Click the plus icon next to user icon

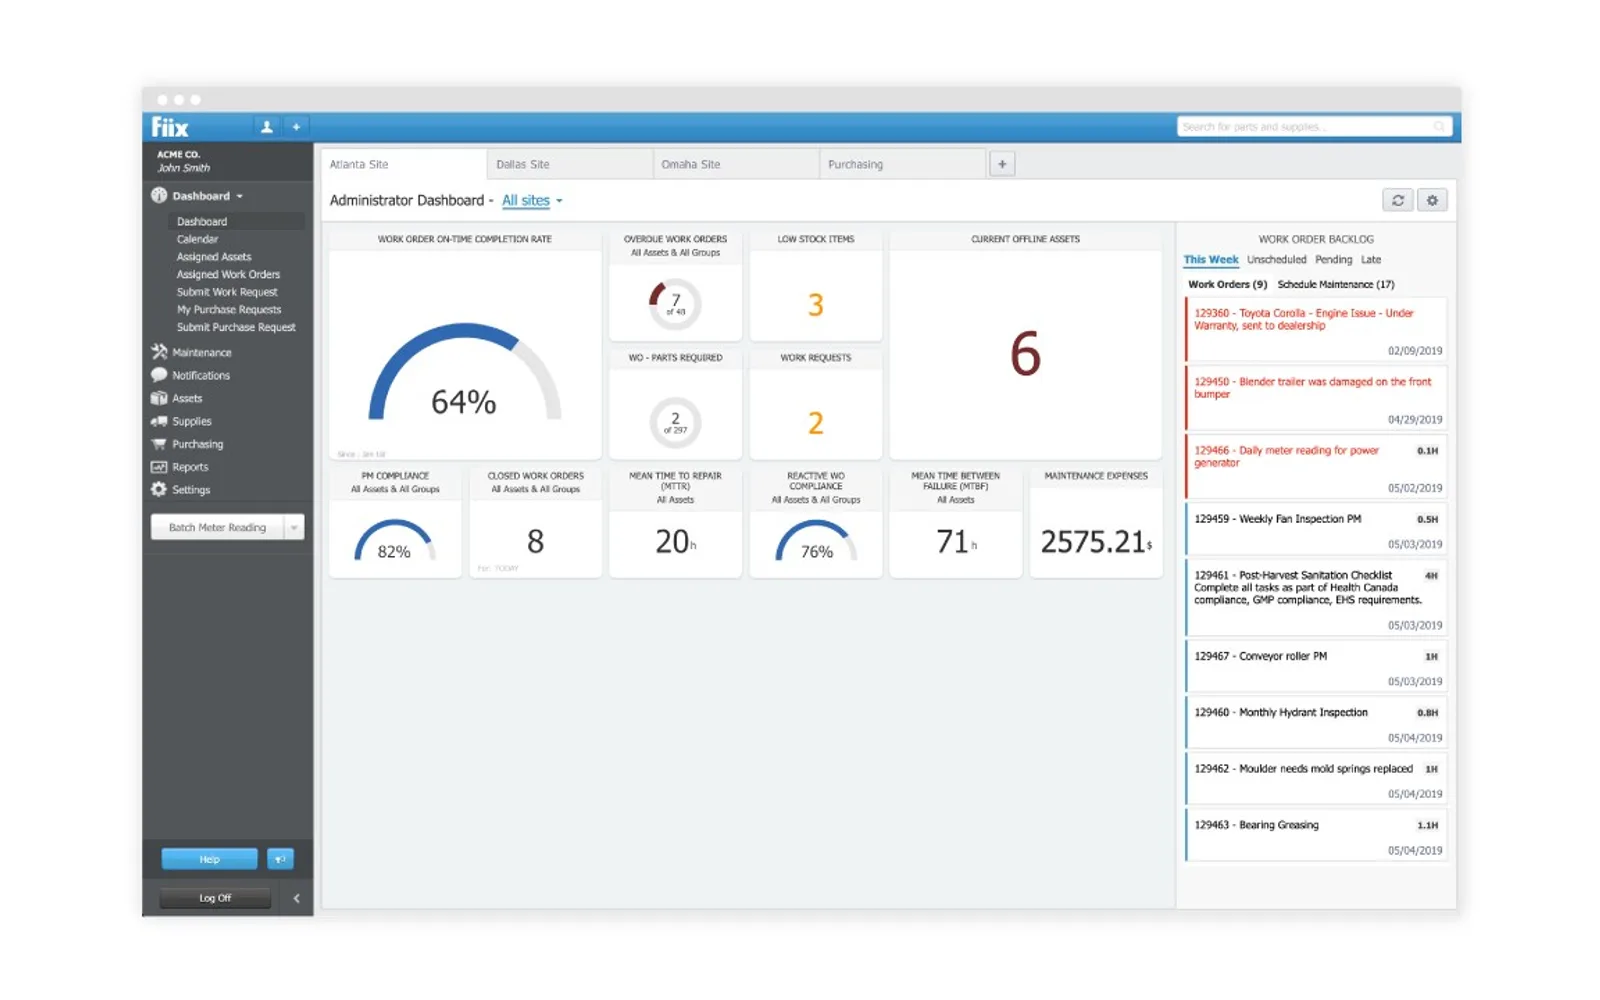(x=296, y=127)
